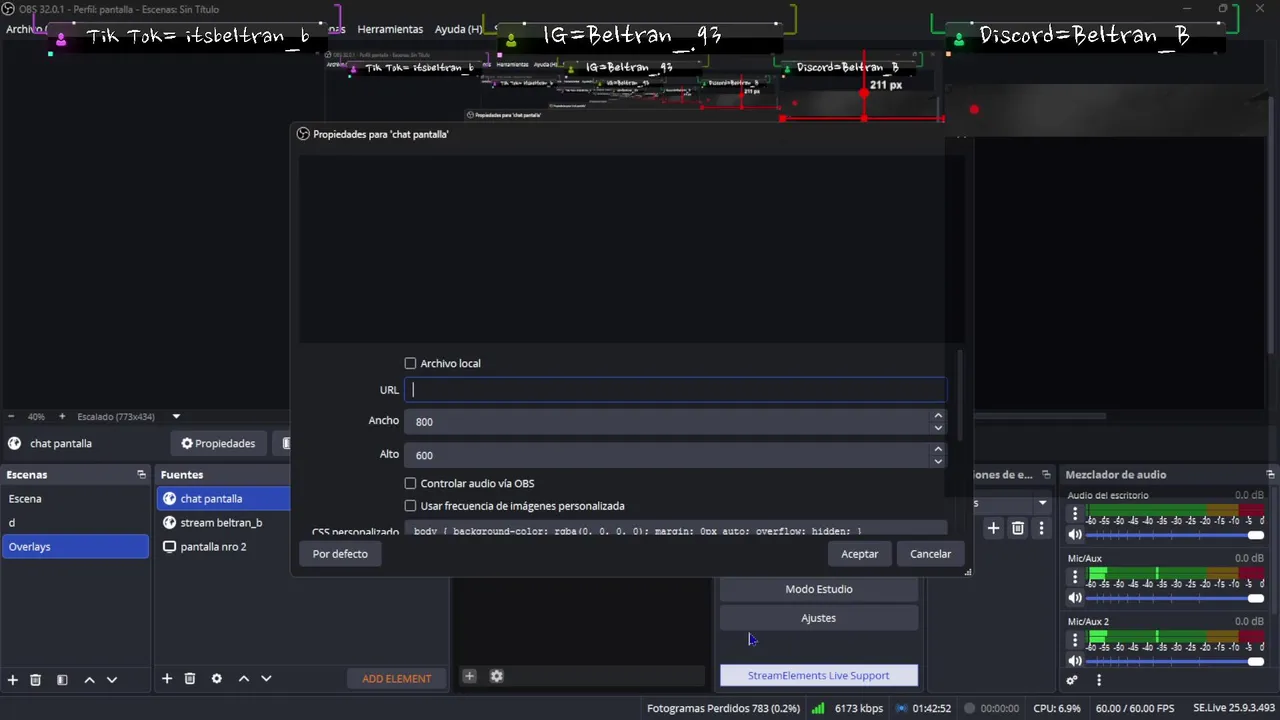Open Ajustes settings button
This screenshot has height=720, width=1280.
point(819,618)
